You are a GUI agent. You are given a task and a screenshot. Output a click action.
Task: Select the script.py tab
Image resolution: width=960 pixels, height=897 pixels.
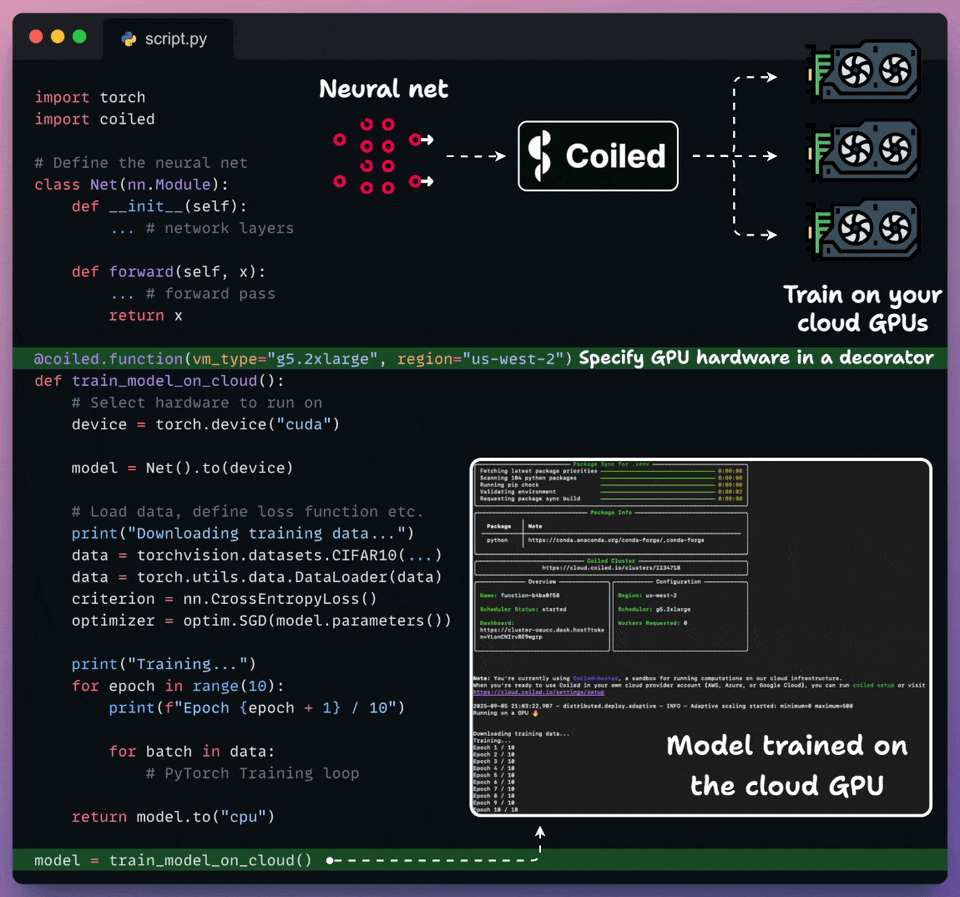pos(168,39)
